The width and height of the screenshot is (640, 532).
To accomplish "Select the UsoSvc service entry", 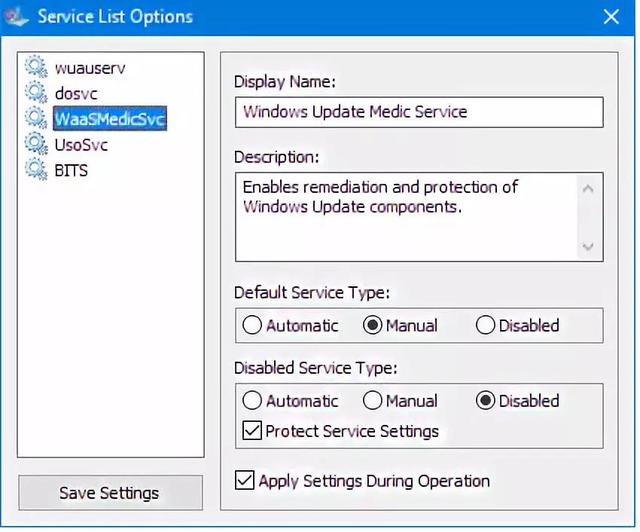I will point(81,145).
